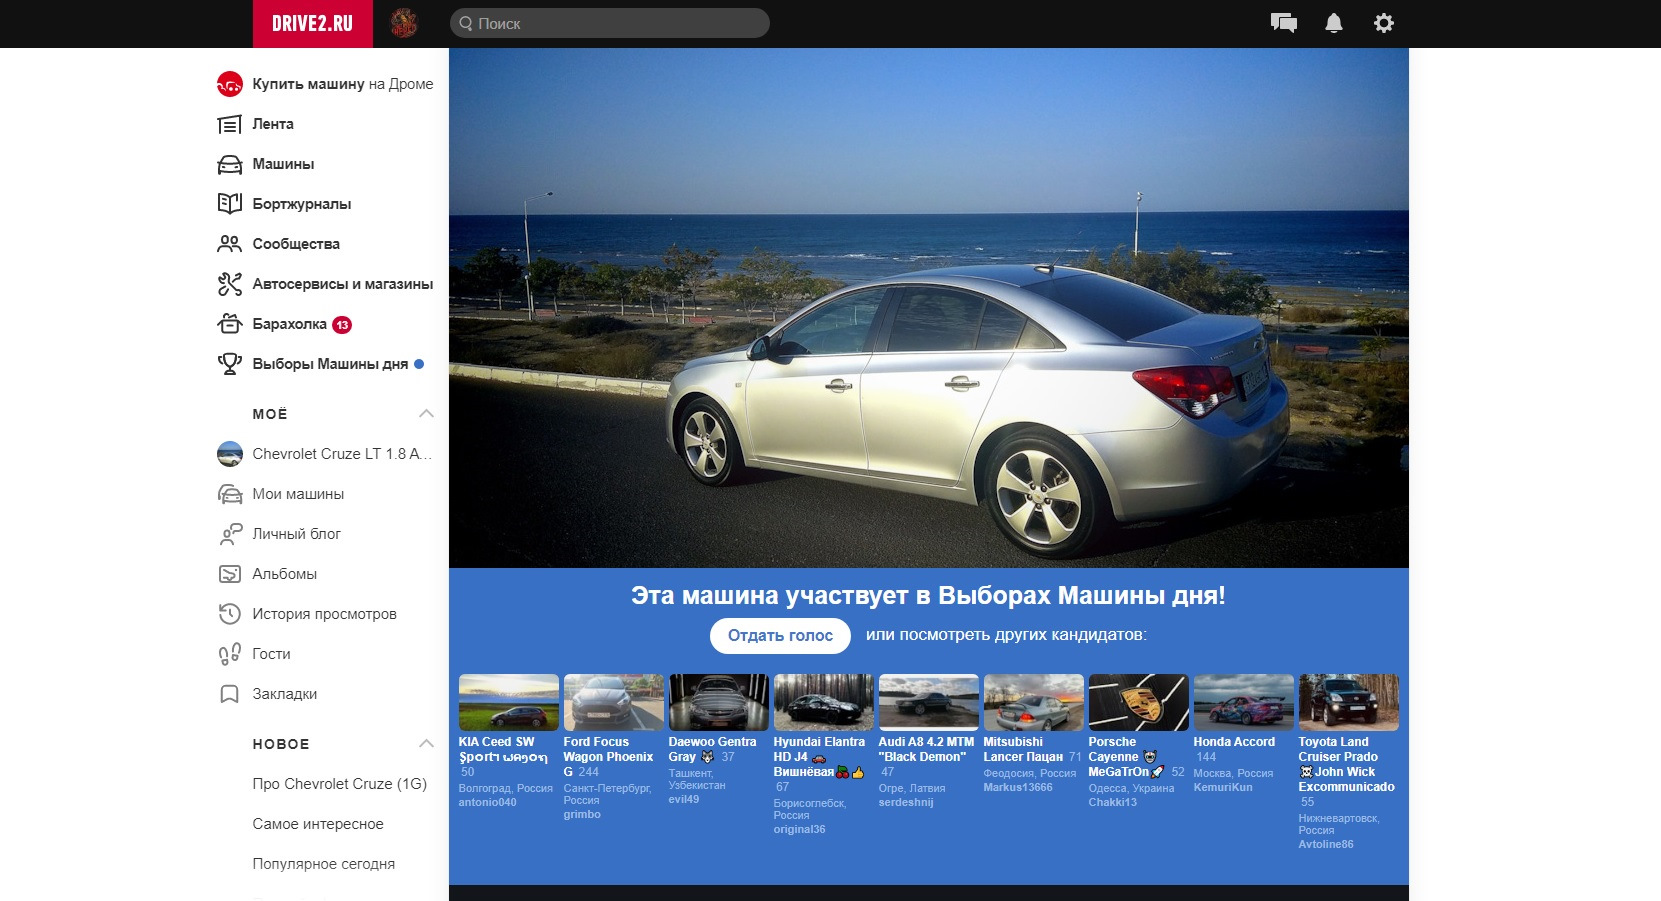The image size is (1661, 901).
Task: Click username serdeshnij
Action: pyautogui.click(x=906, y=802)
